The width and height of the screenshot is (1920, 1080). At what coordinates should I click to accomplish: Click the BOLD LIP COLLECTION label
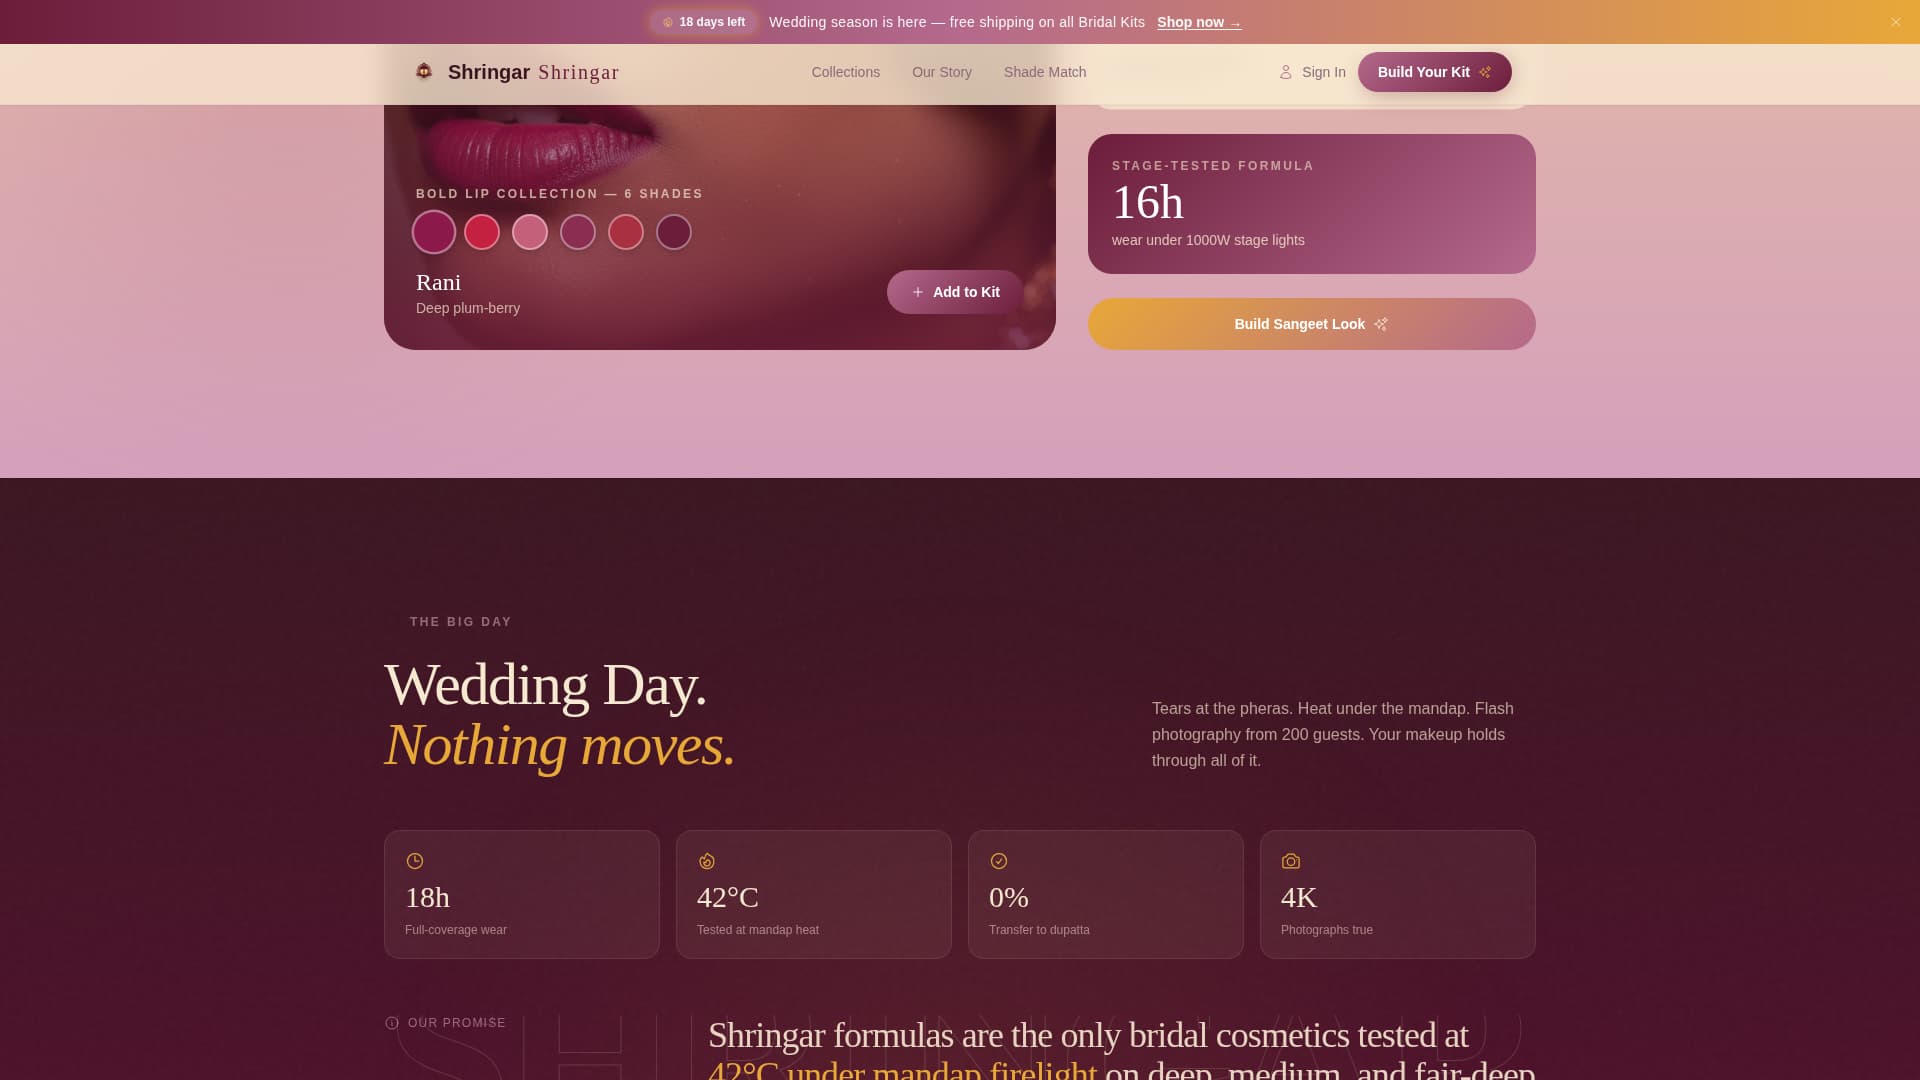point(559,194)
